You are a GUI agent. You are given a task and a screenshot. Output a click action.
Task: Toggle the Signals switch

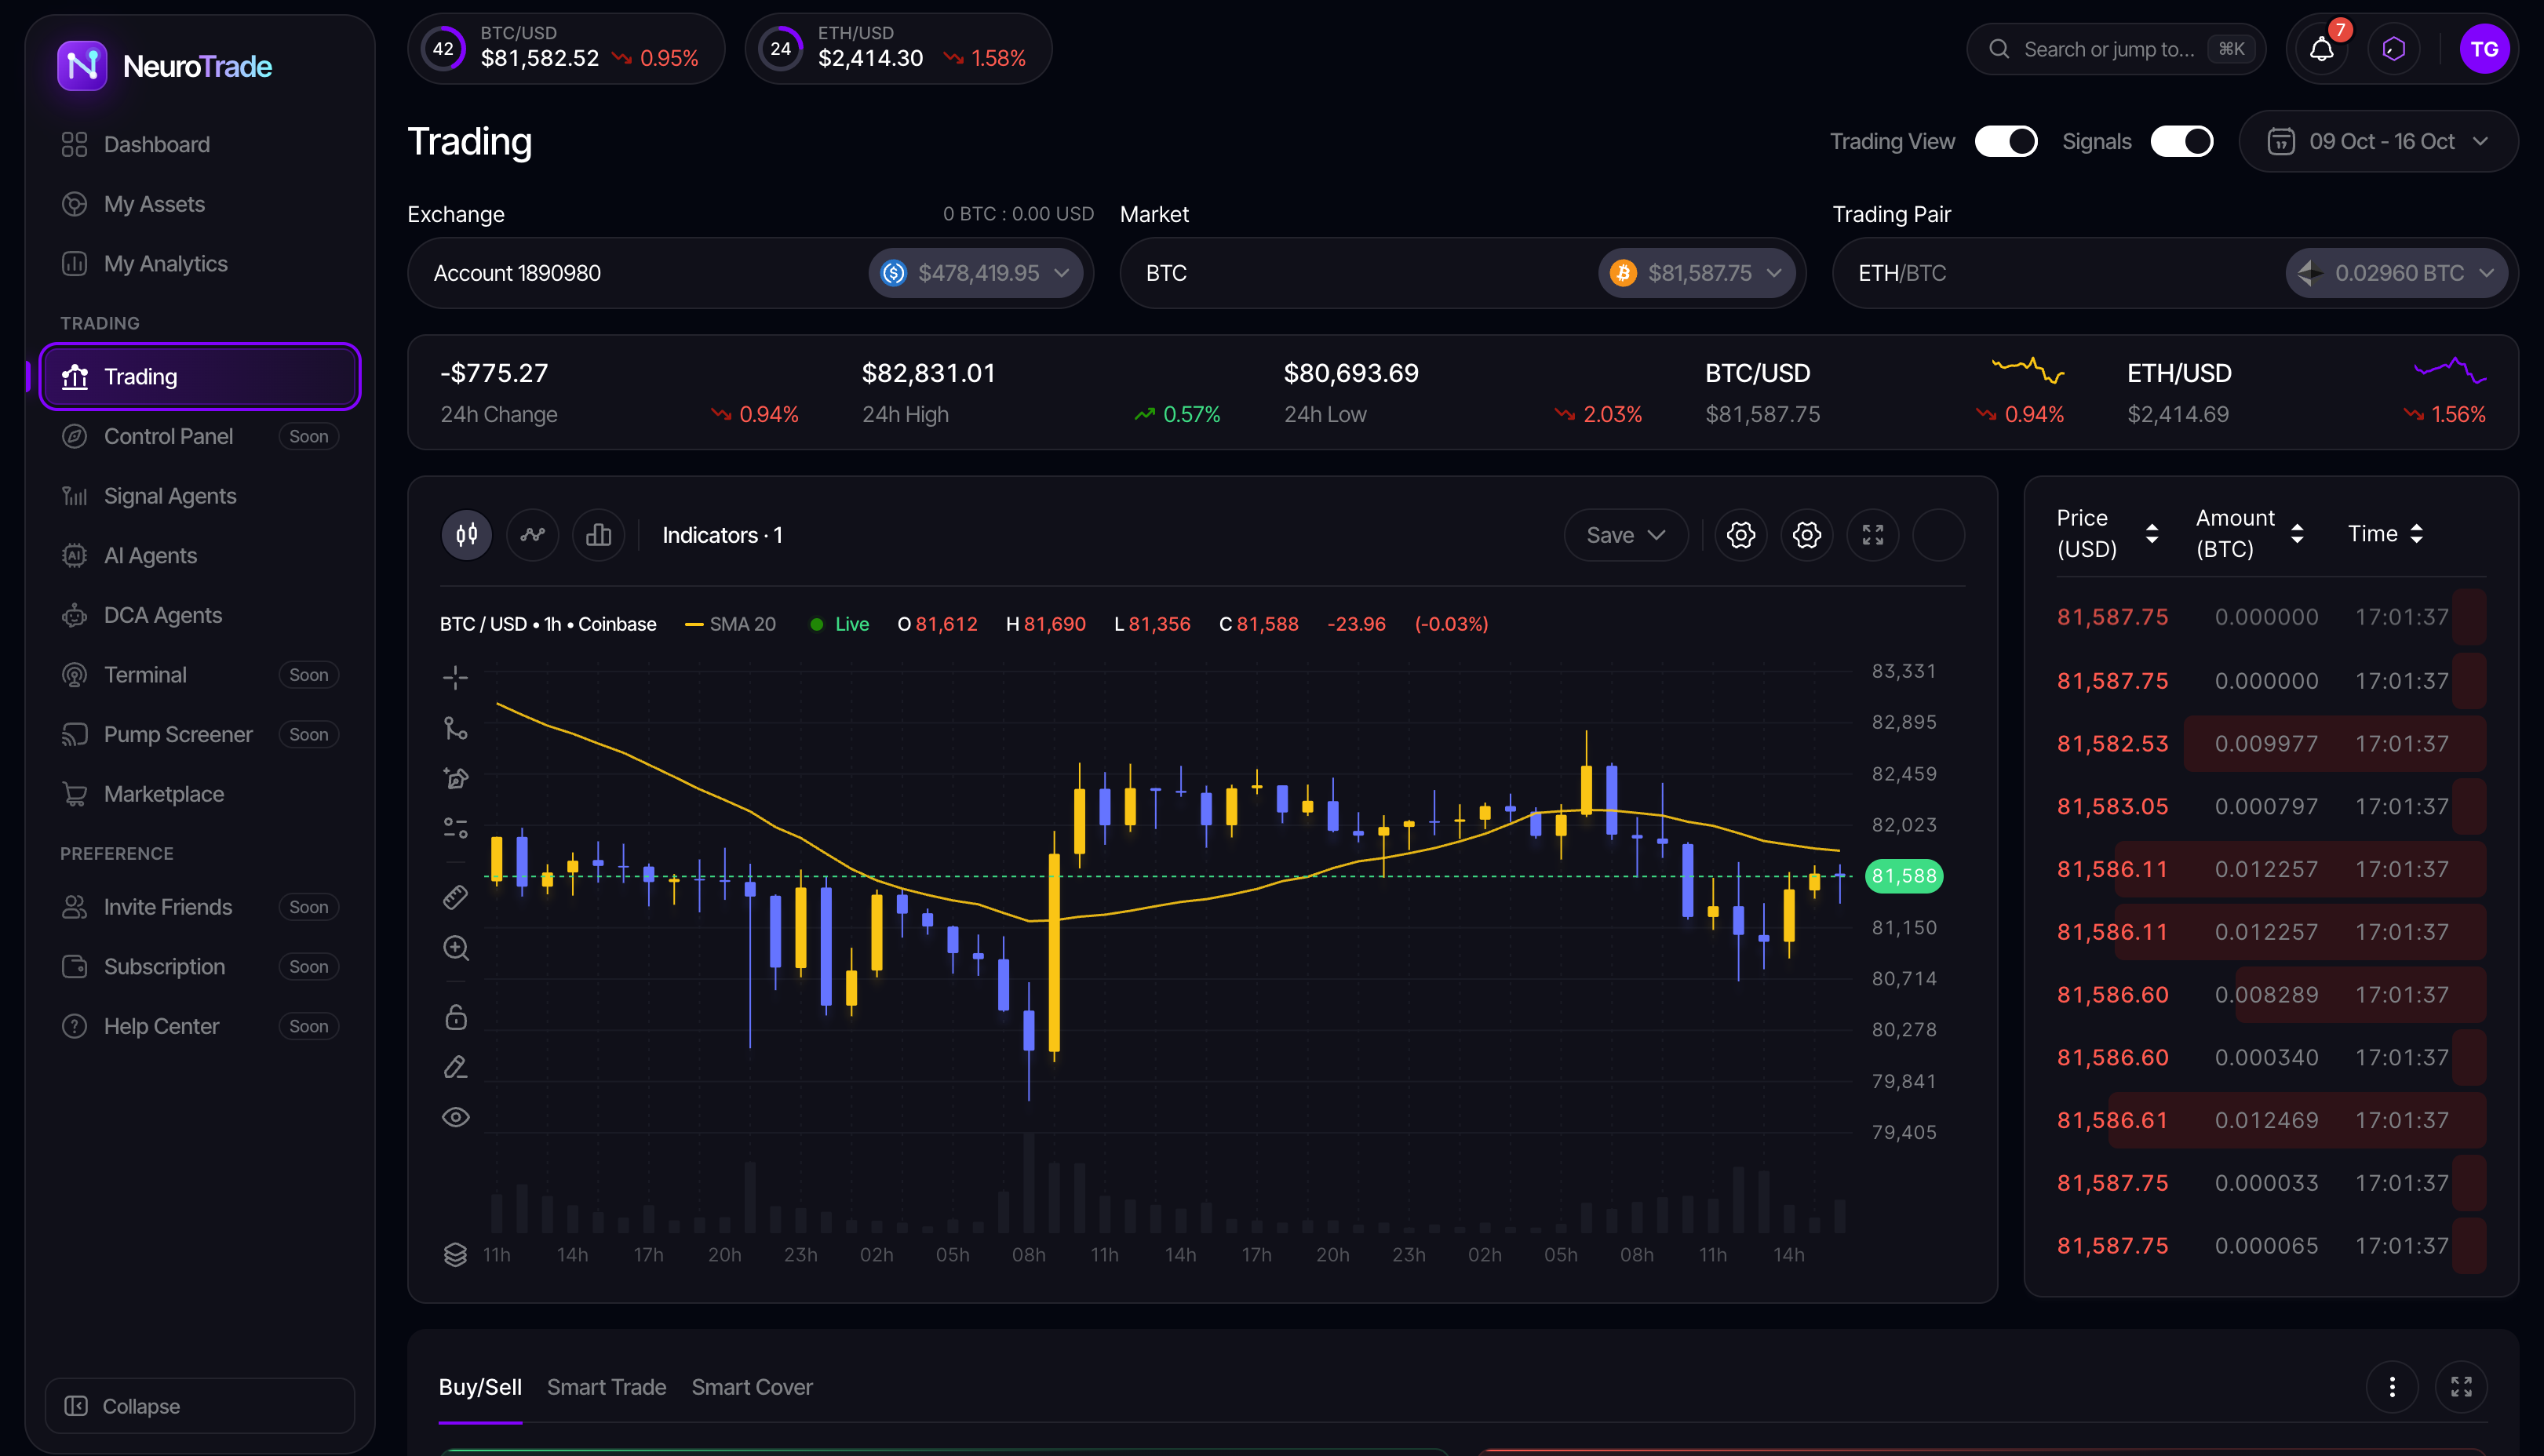tap(2181, 141)
